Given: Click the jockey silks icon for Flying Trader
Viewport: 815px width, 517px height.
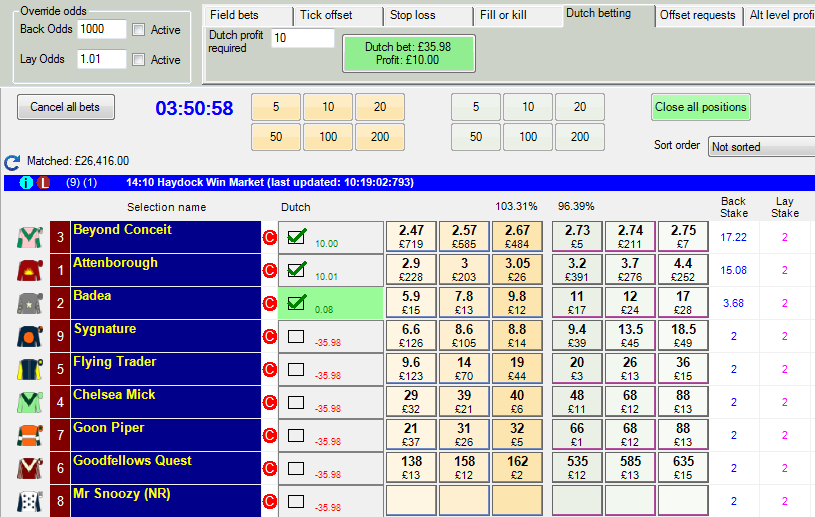Looking at the screenshot, I should [29, 369].
